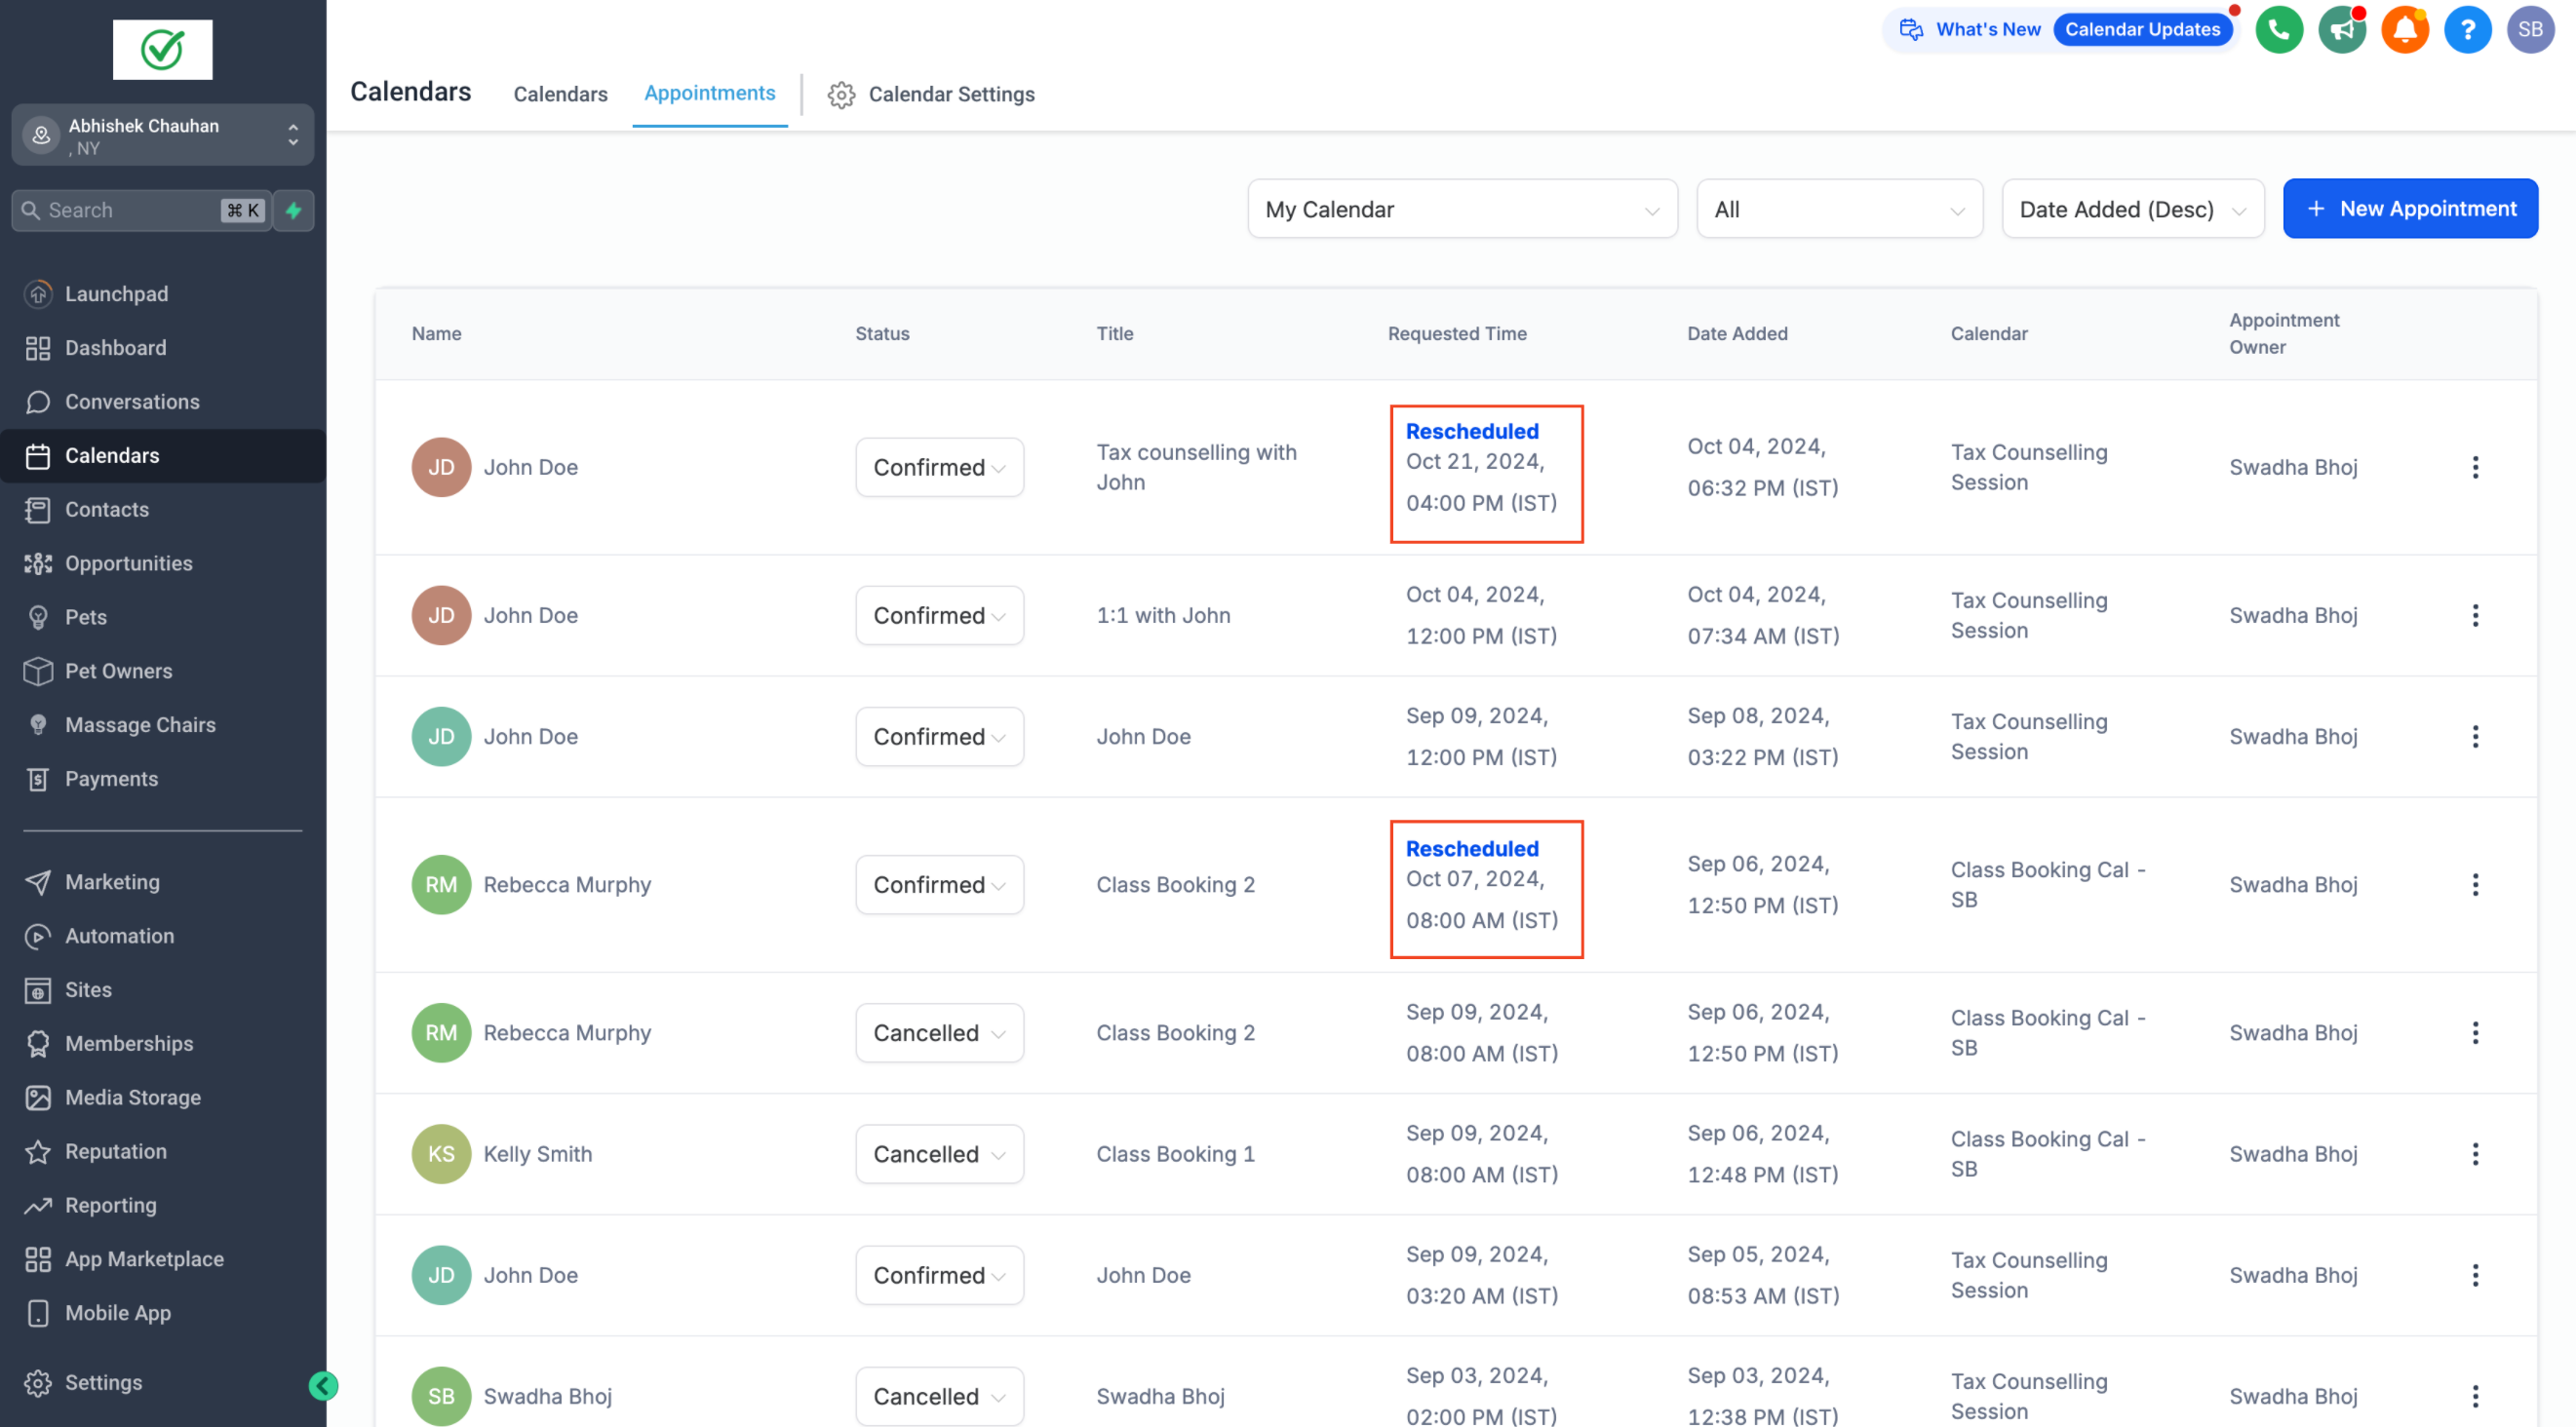The width and height of the screenshot is (2576, 1427).
Task: Open the Date Added (Desc) sort dropdown
Action: (x=2132, y=209)
